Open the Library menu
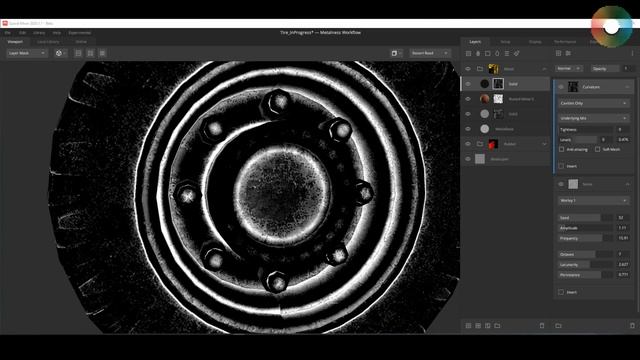The image size is (640, 360). coord(39,33)
